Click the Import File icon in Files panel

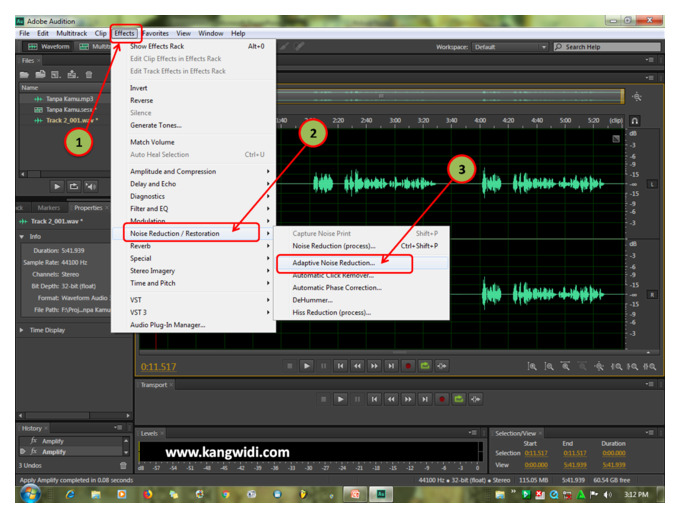coord(40,75)
